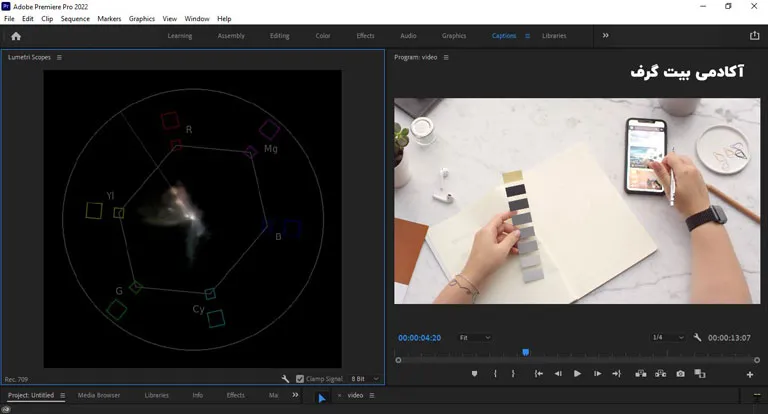Click the Home icon in workspace bar
Viewport: 768px width, 414px height.
tap(16, 36)
